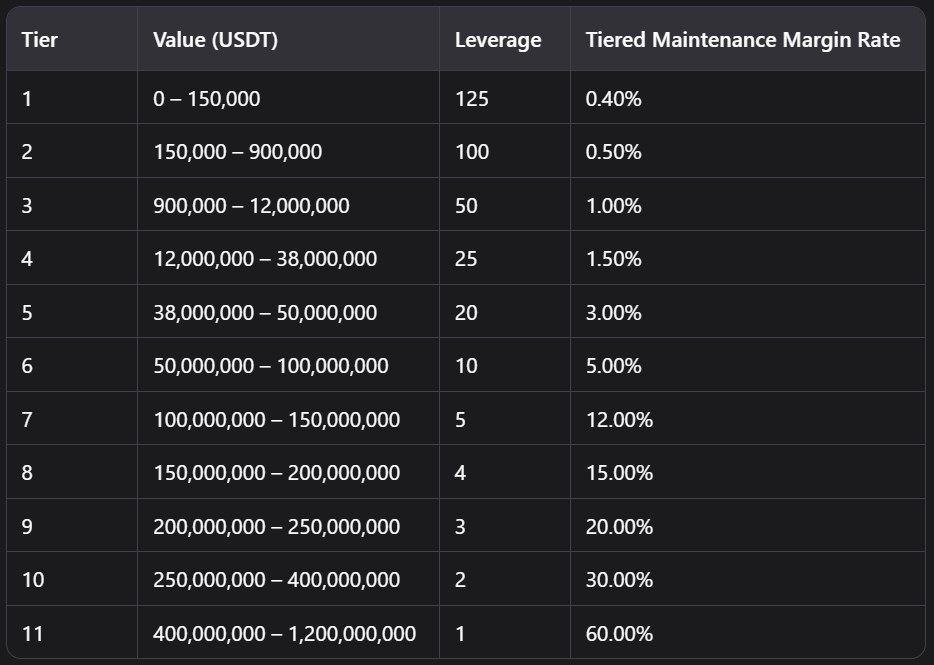Click the Tiered Maintenance Margin Rate header
Viewport: 934px width, 665px height.
point(742,40)
